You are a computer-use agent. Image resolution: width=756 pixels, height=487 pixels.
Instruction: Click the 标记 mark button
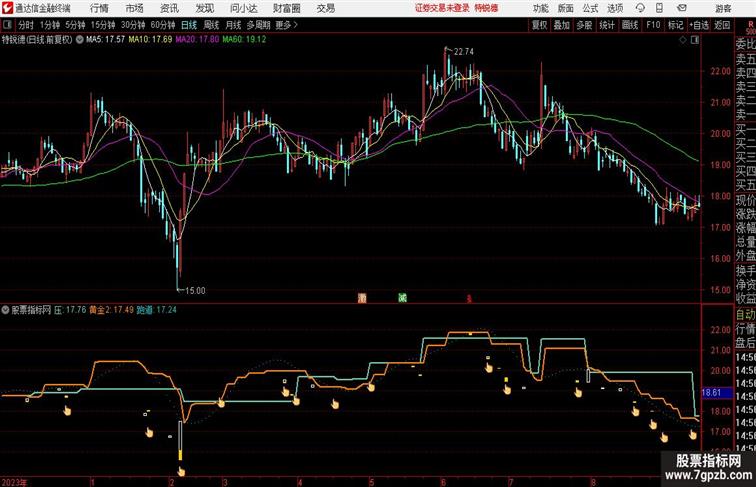tap(675, 25)
